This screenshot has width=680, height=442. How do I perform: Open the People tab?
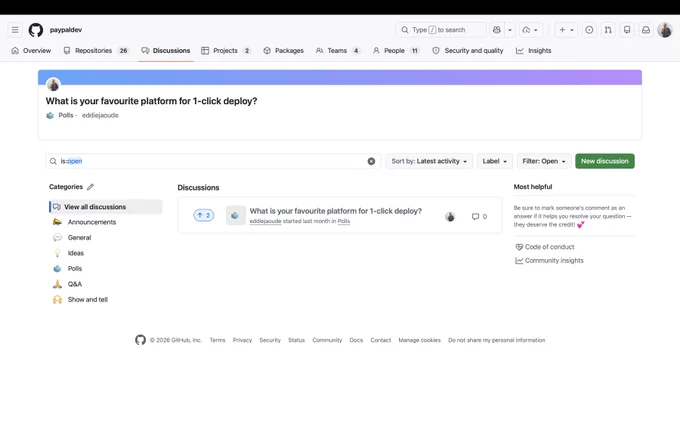point(396,51)
